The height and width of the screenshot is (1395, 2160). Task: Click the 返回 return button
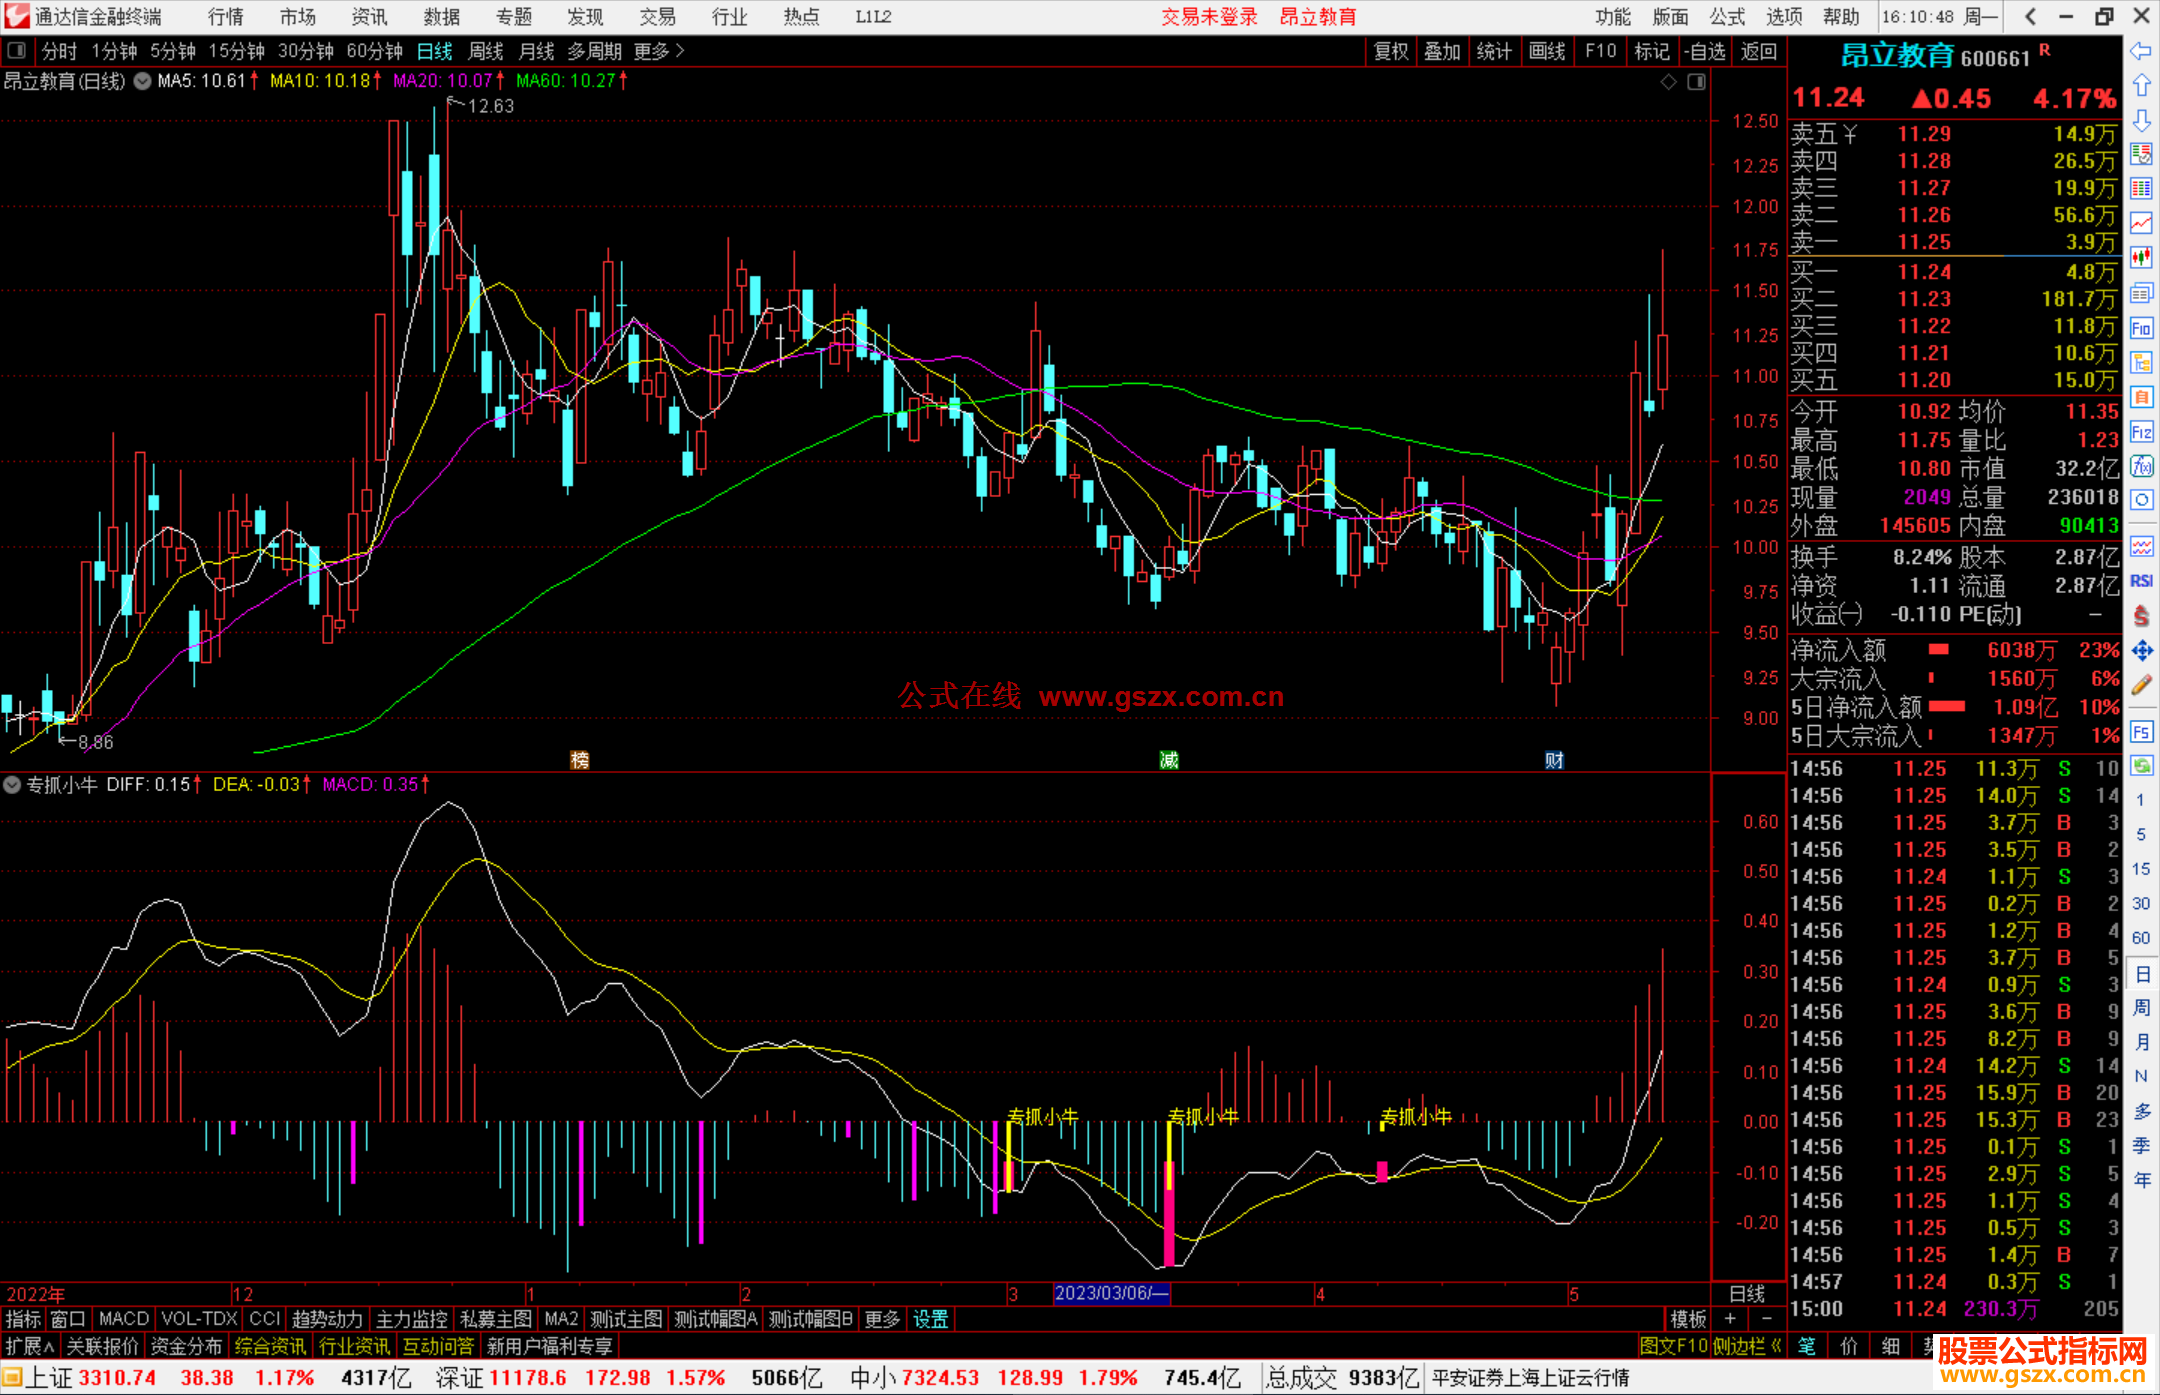pos(1758,51)
